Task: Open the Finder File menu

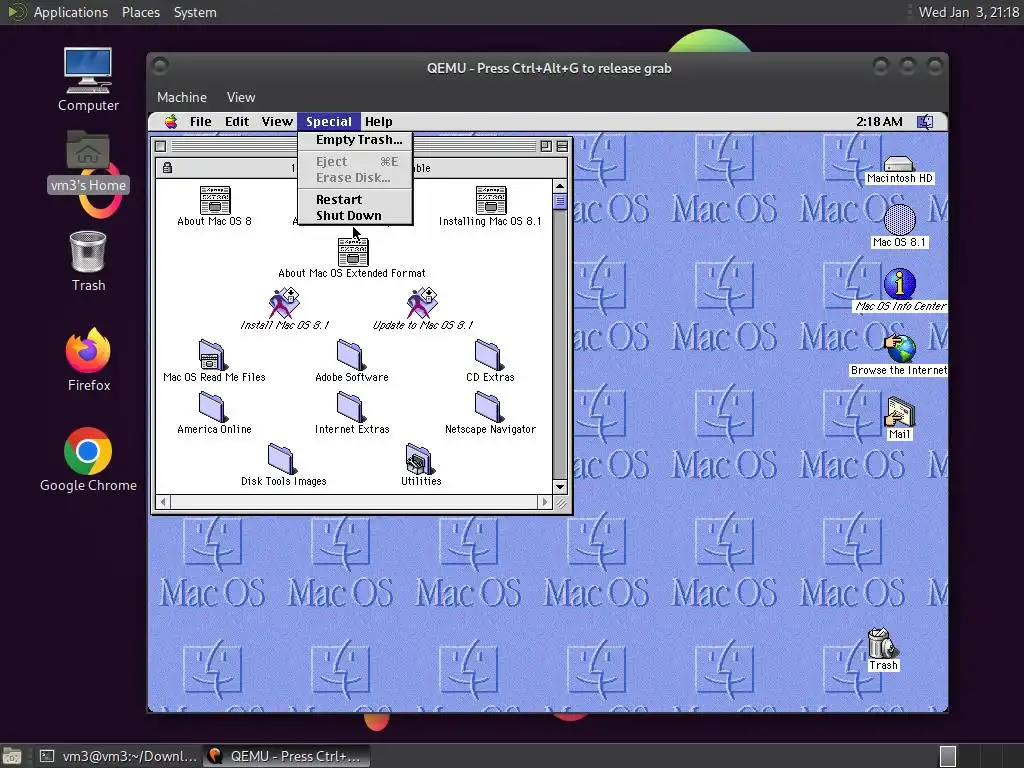Action: [x=200, y=121]
